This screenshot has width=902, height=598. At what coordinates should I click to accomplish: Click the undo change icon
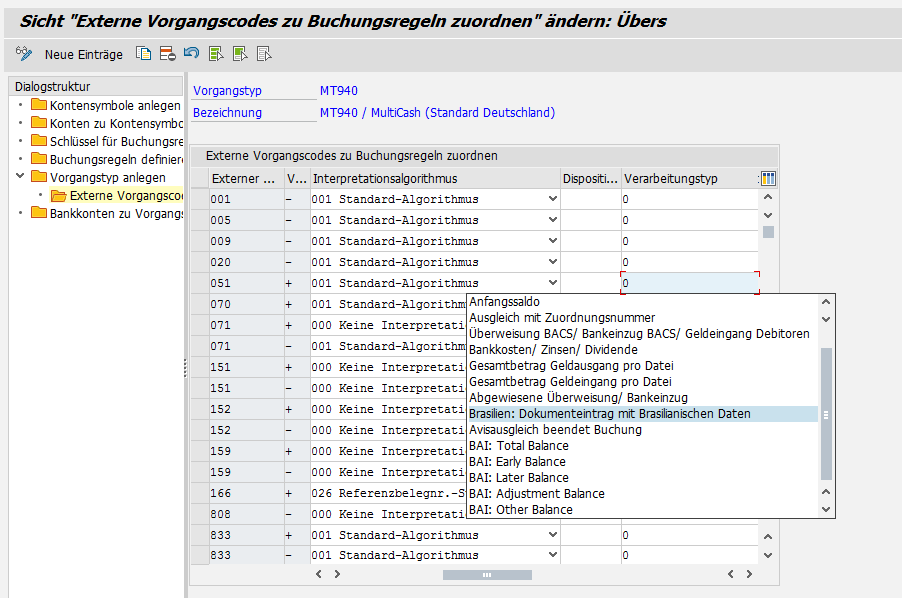tap(191, 54)
